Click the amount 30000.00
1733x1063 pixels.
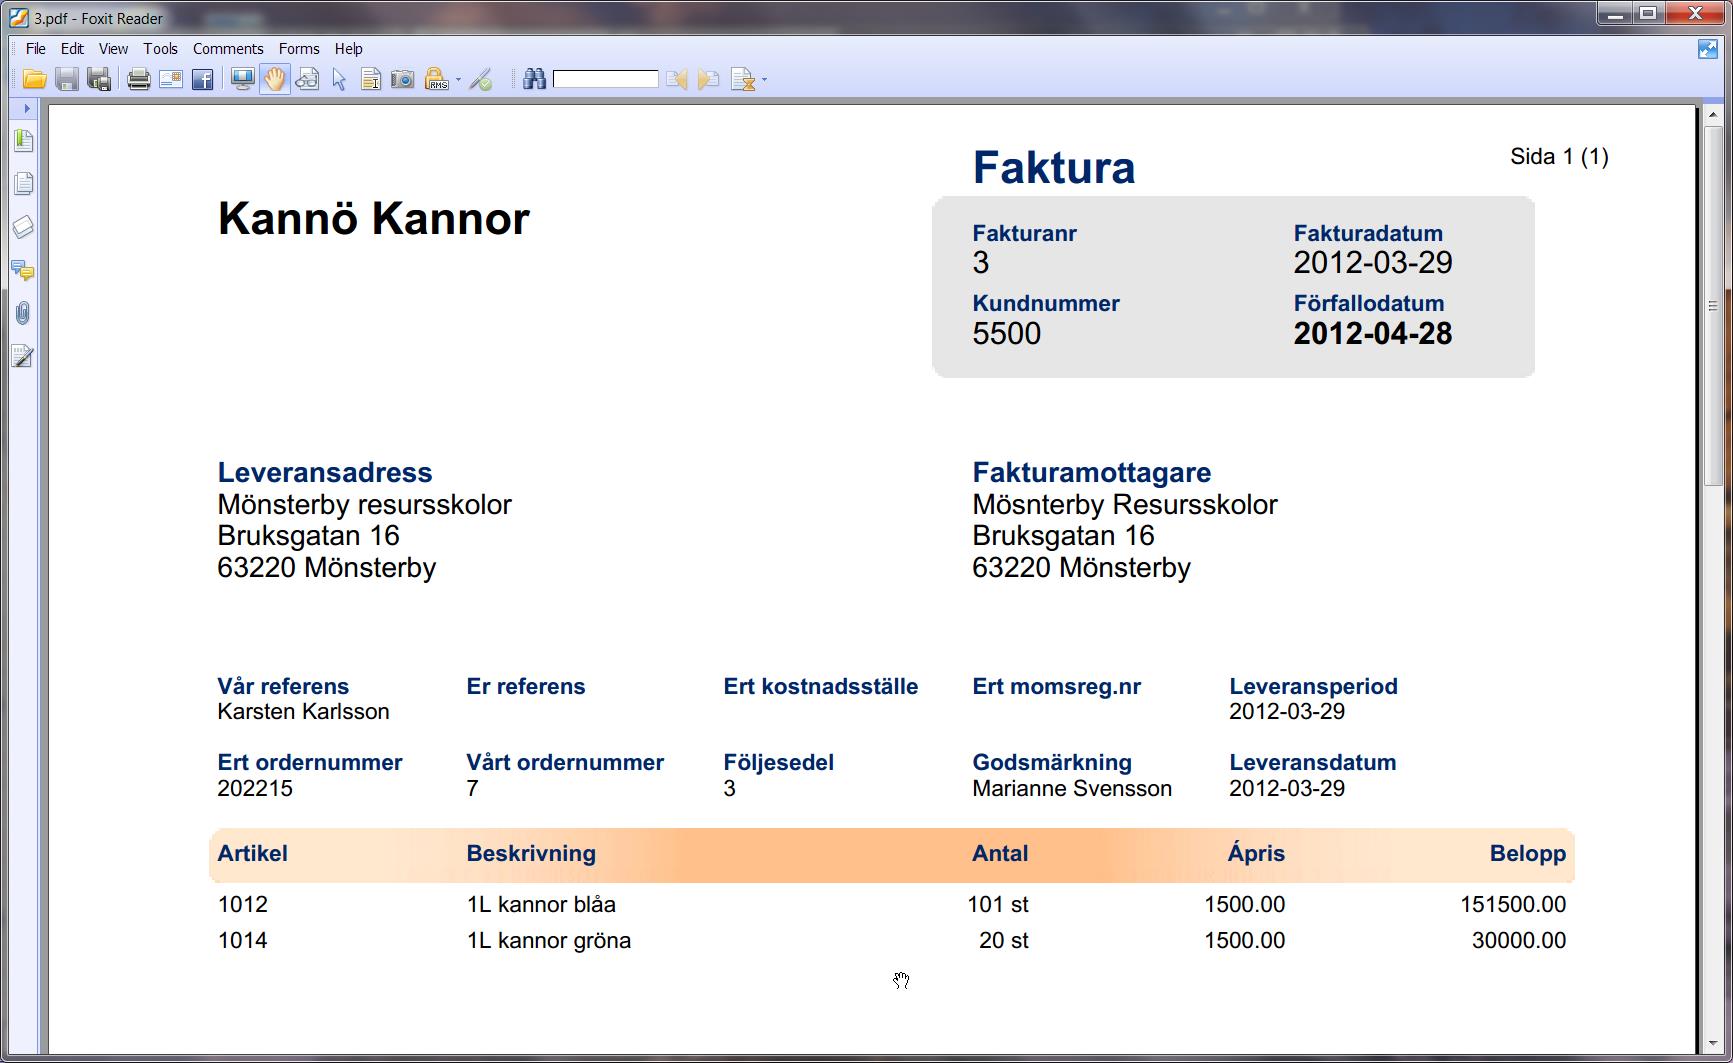click(x=1519, y=940)
